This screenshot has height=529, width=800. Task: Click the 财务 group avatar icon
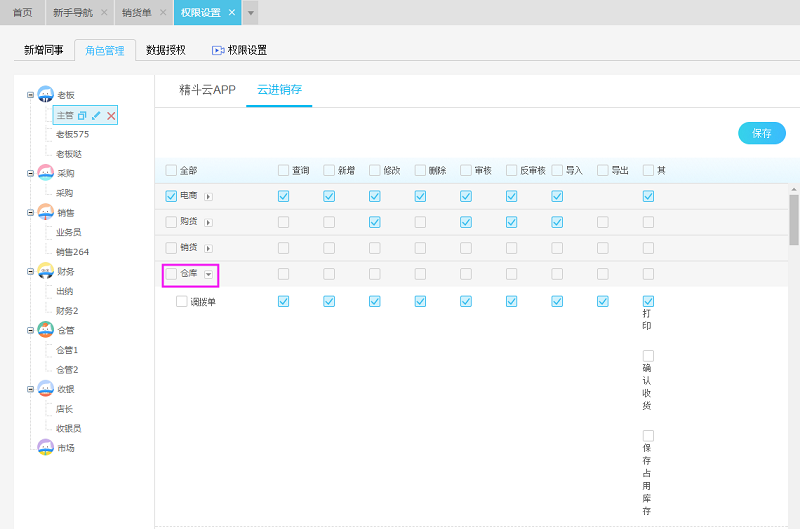pos(45,271)
